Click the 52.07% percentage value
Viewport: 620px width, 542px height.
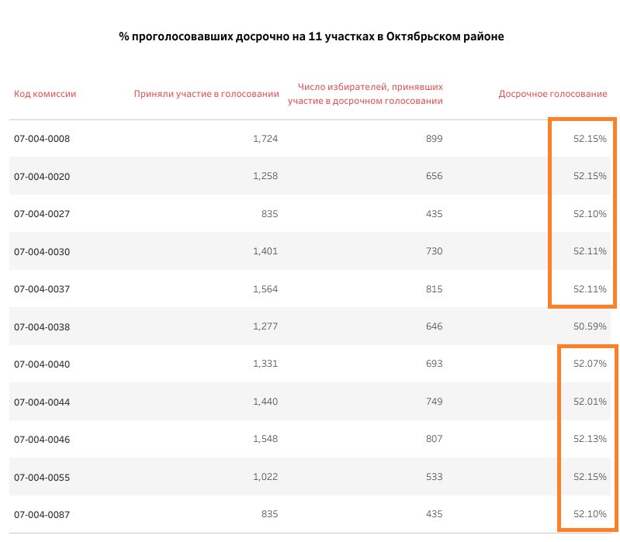(590, 364)
